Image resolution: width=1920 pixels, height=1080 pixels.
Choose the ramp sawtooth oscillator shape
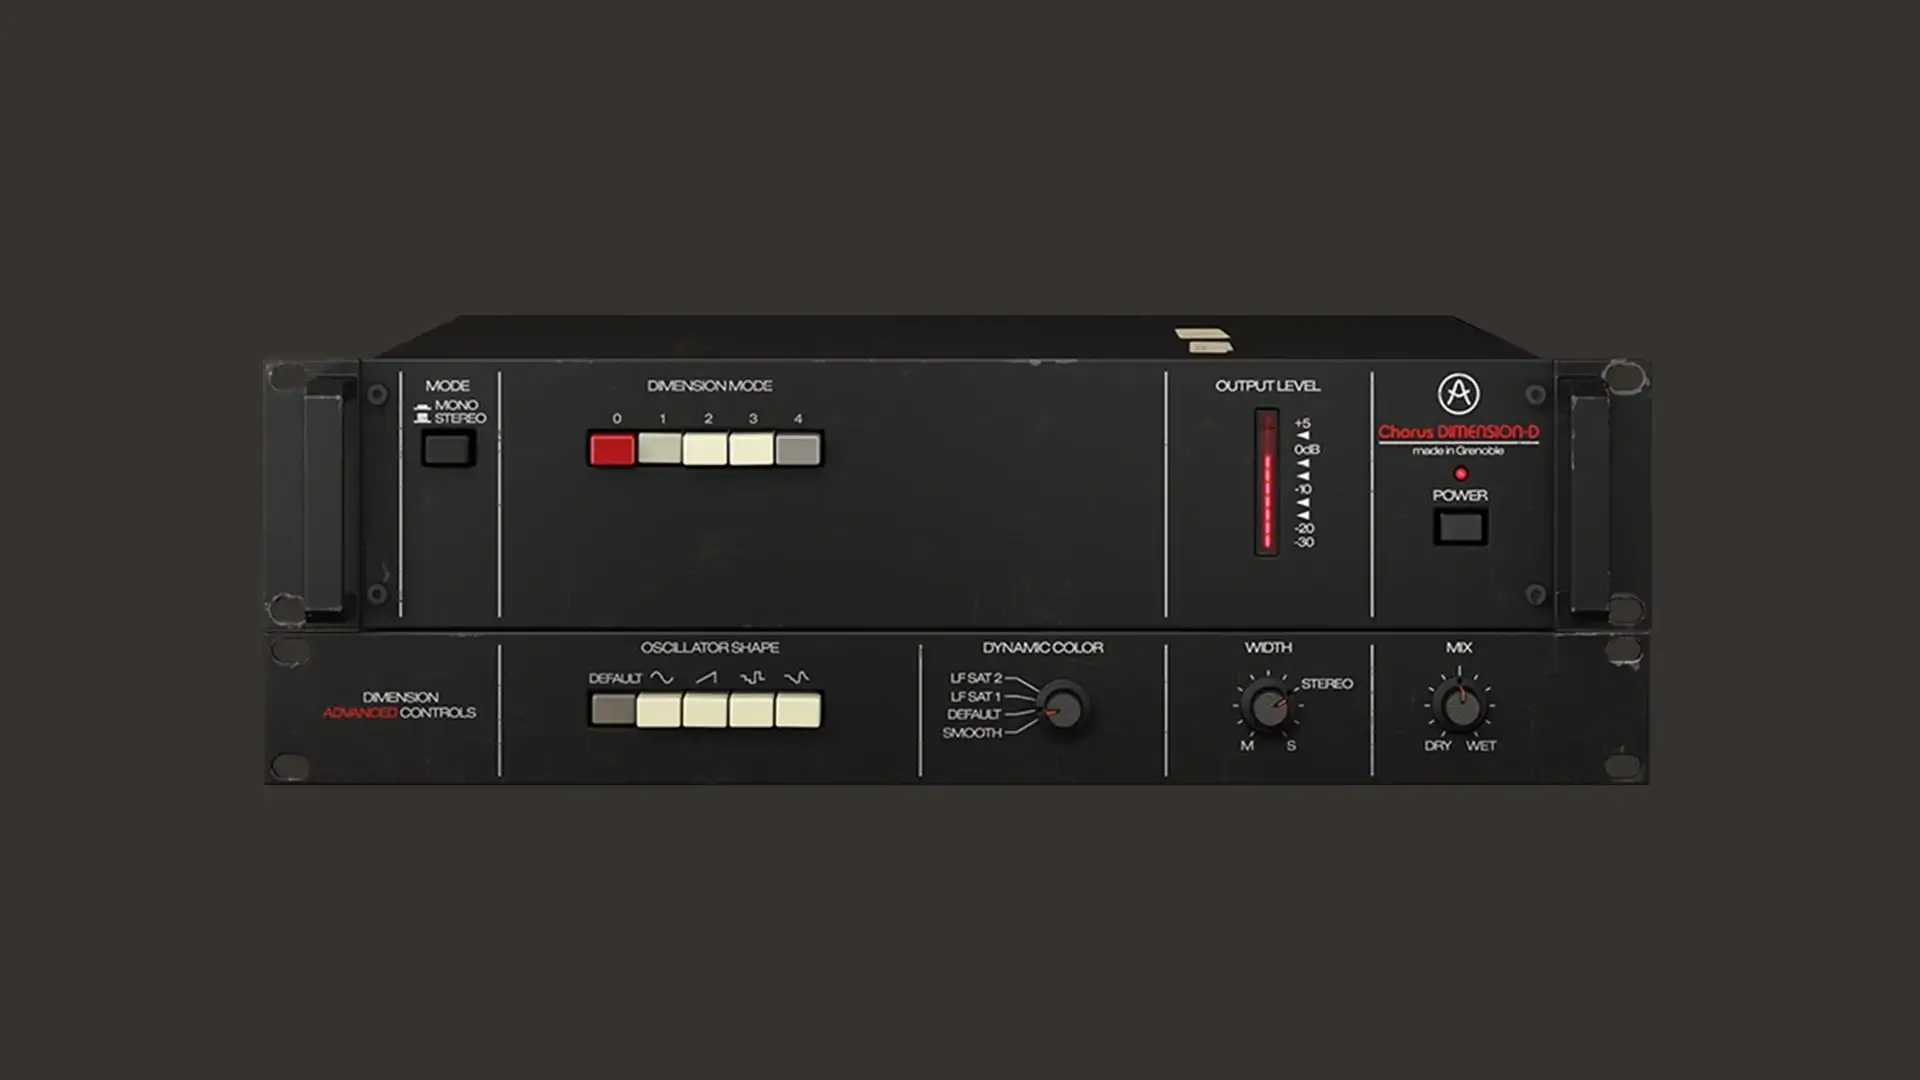click(705, 710)
